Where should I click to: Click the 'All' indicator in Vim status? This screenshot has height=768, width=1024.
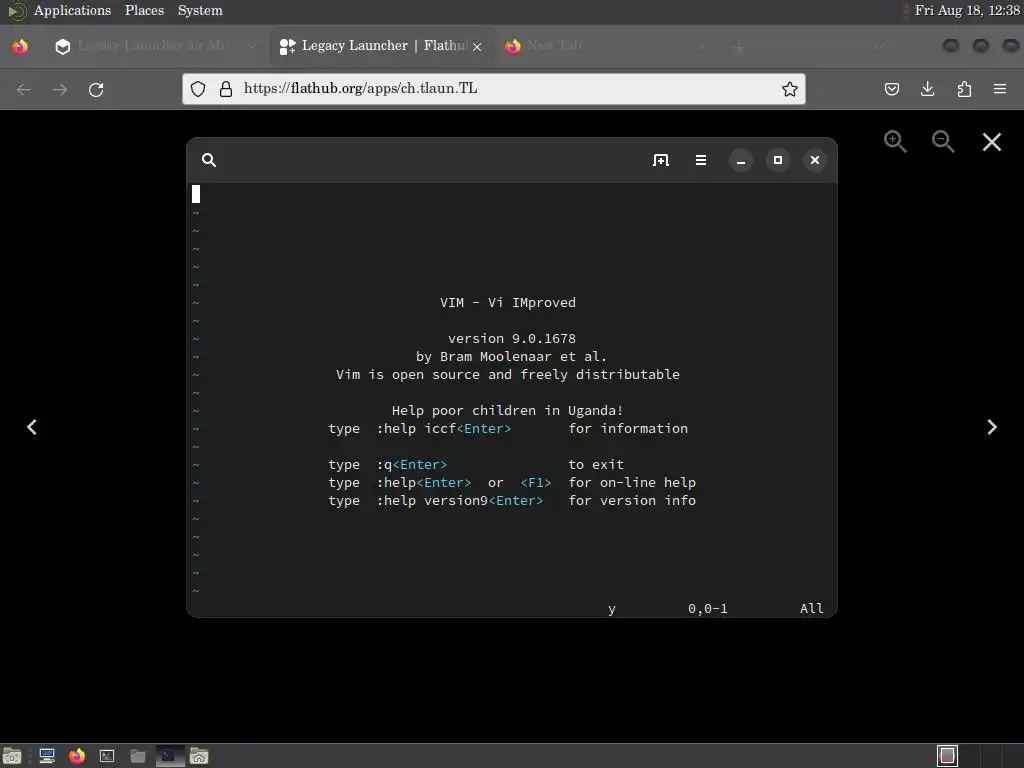(x=812, y=609)
